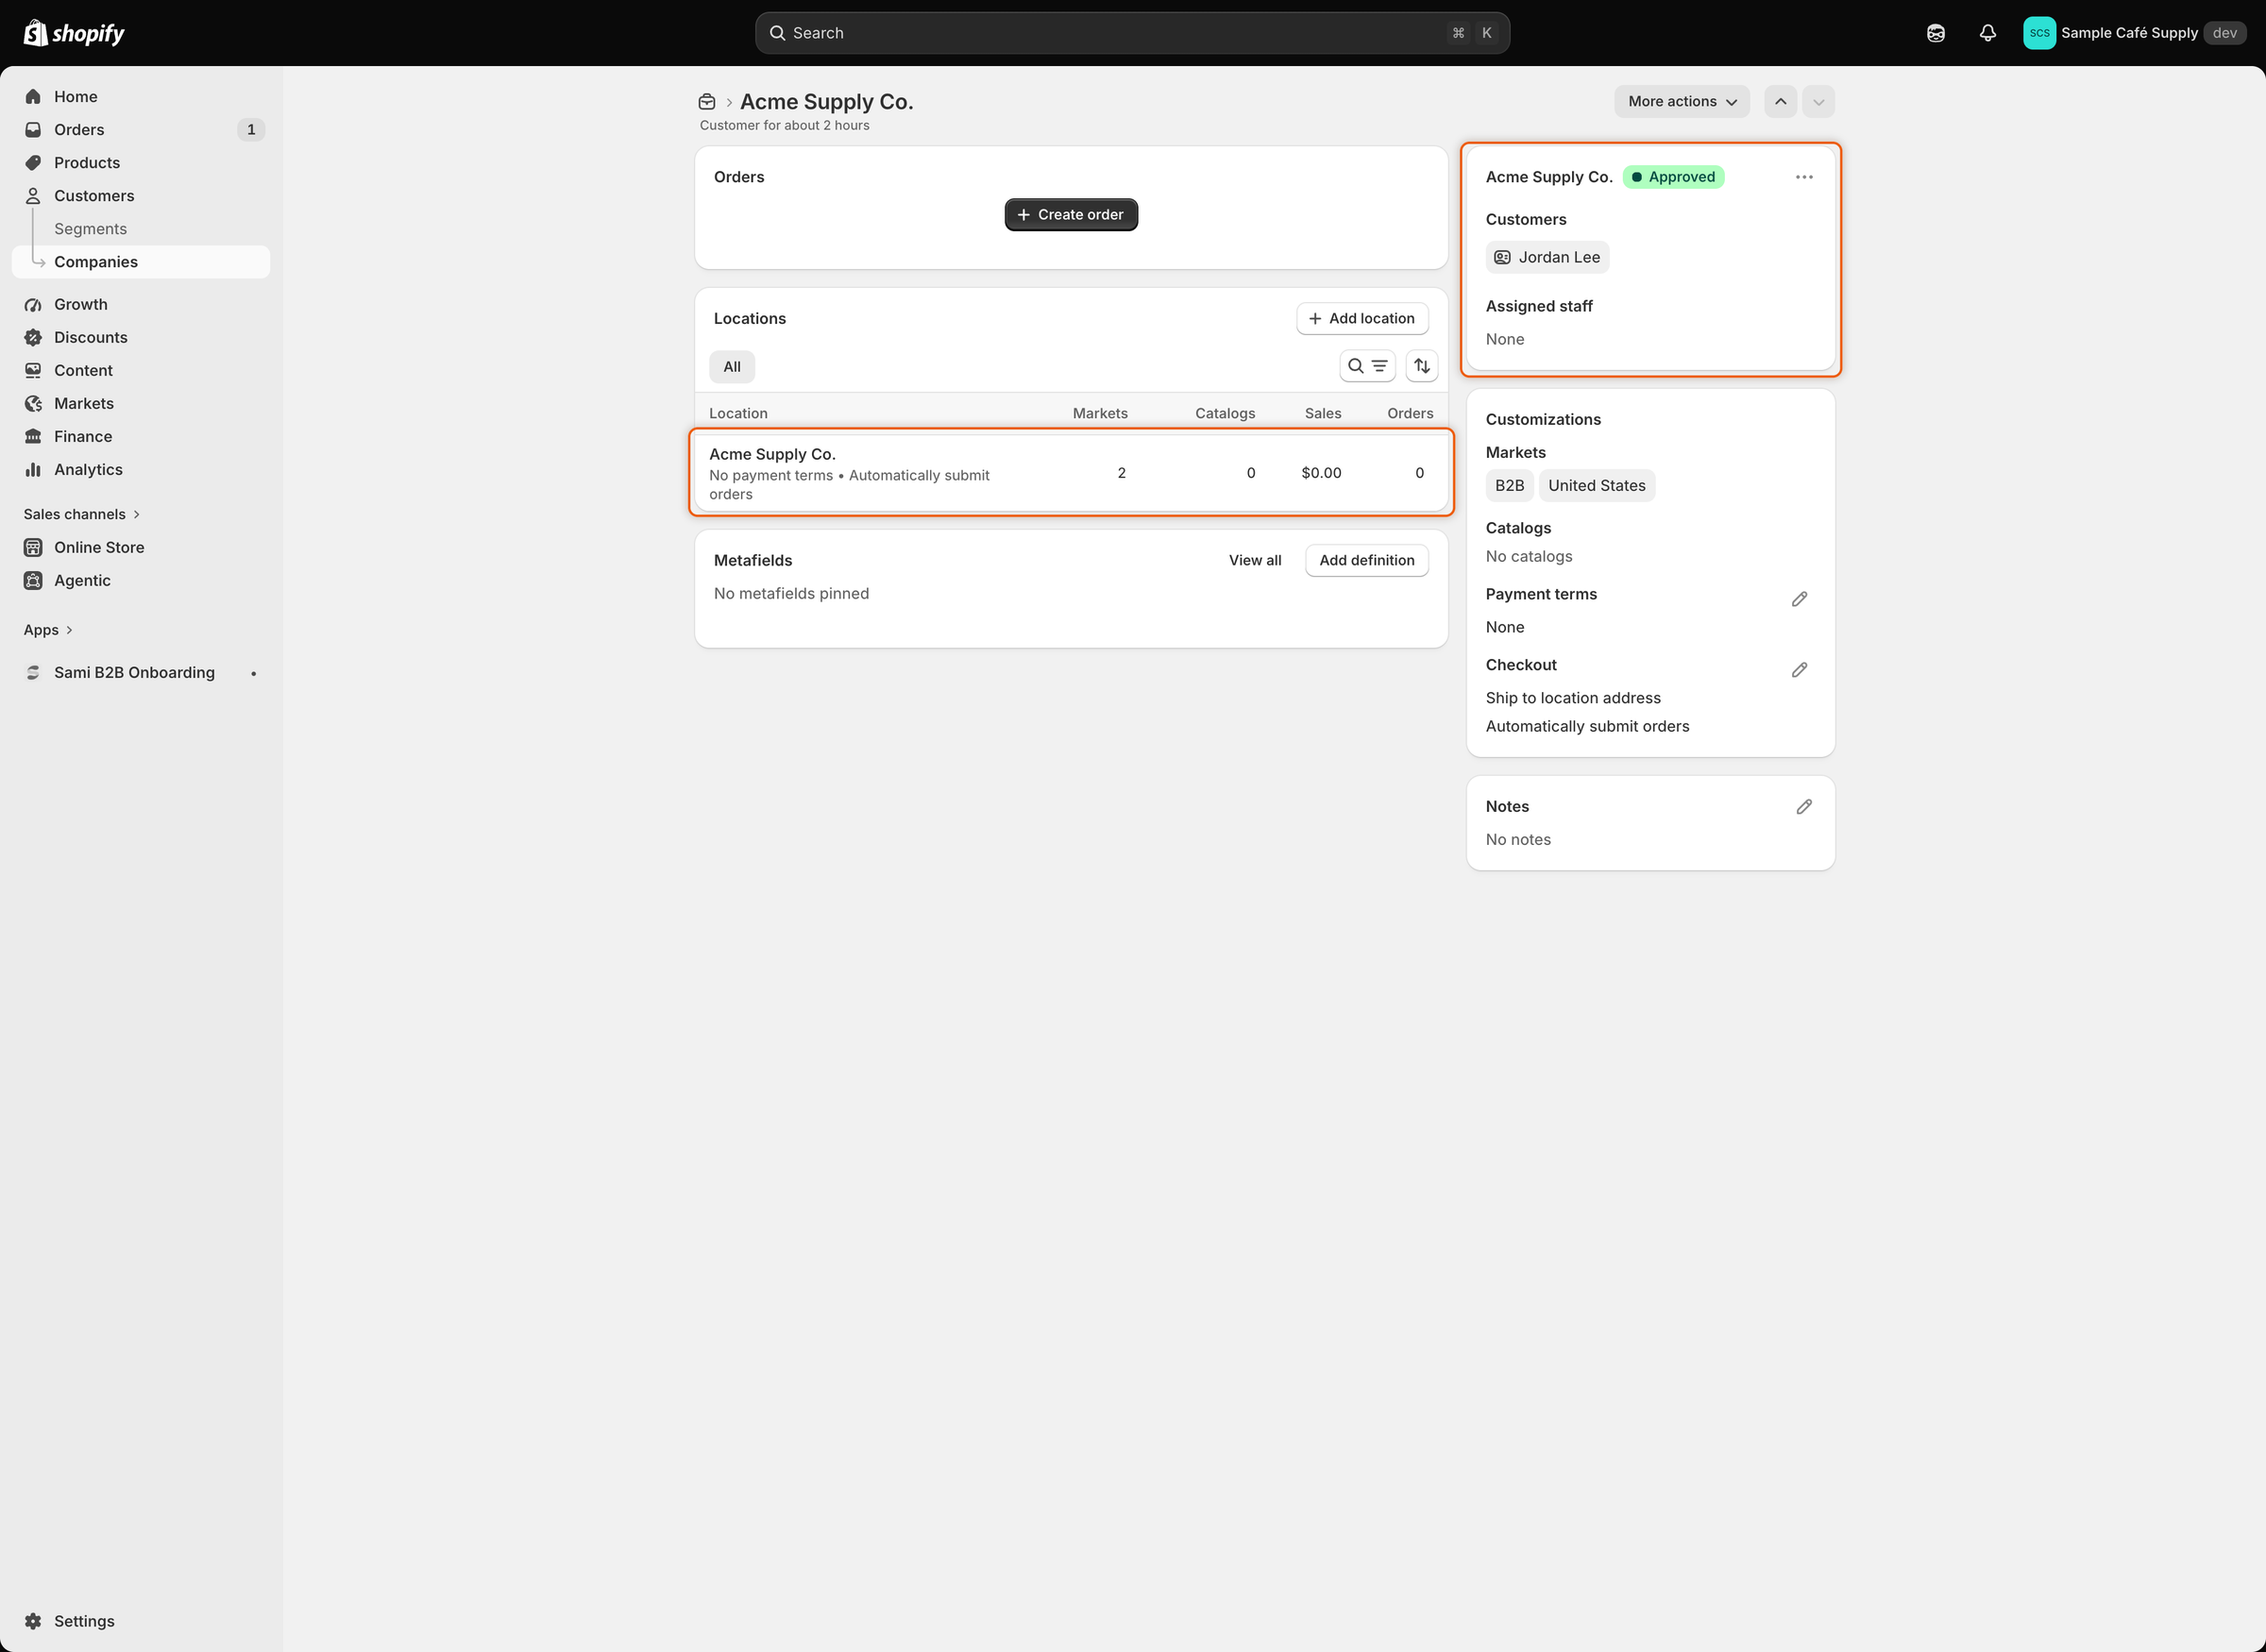
Task: Click the companies breadcrumb icon
Action: pyautogui.click(x=707, y=102)
